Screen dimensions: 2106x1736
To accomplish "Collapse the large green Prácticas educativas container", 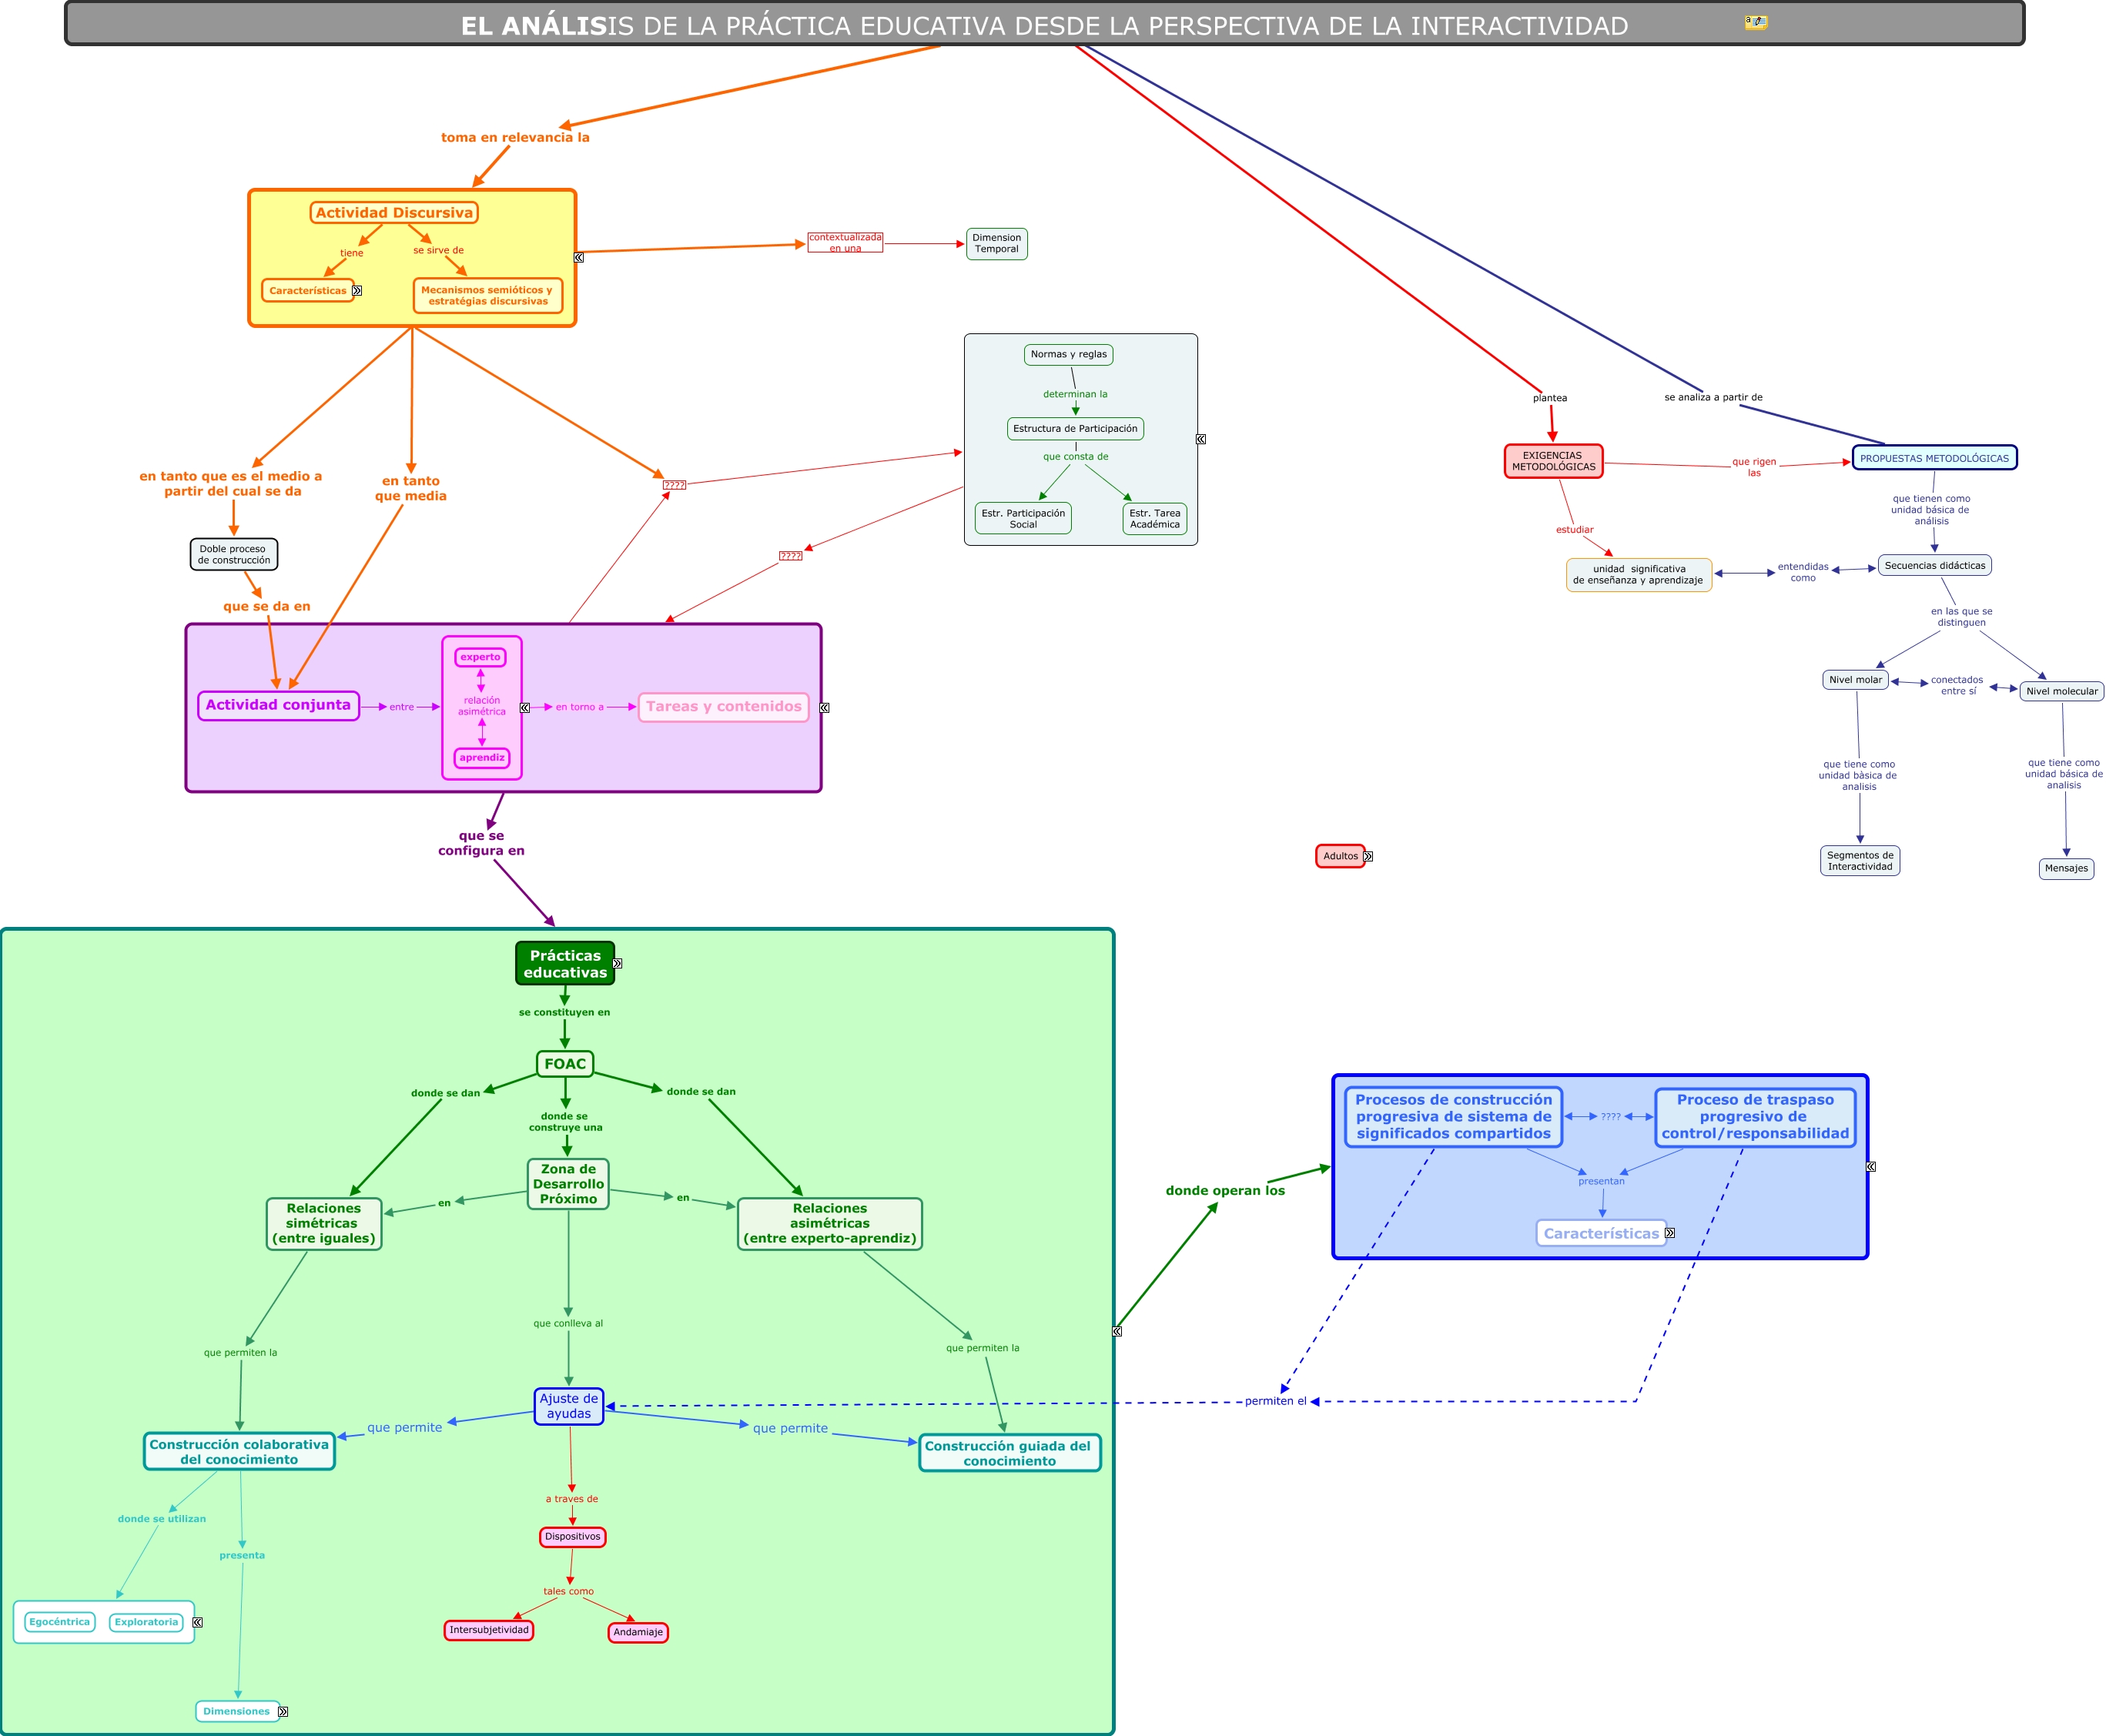I will click(x=1117, y=1331).
